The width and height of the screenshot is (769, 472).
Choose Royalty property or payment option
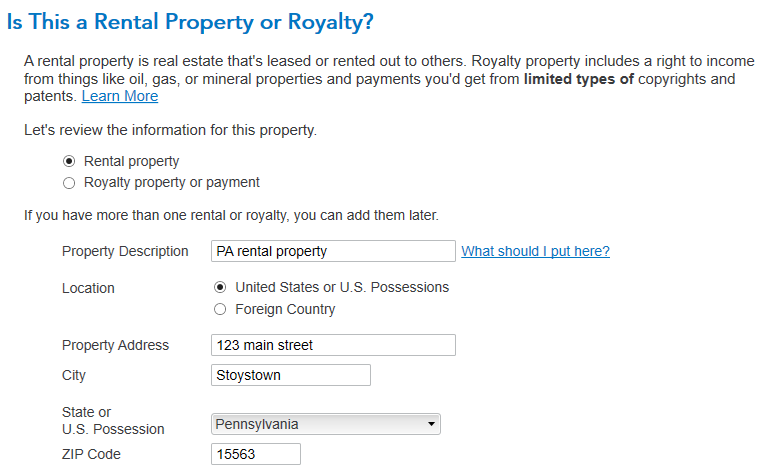(69, 183)
